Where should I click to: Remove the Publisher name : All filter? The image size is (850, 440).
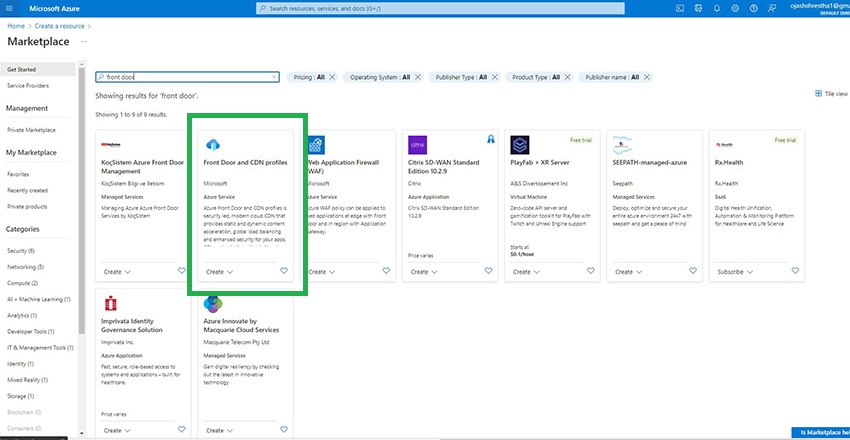[646, 77]
